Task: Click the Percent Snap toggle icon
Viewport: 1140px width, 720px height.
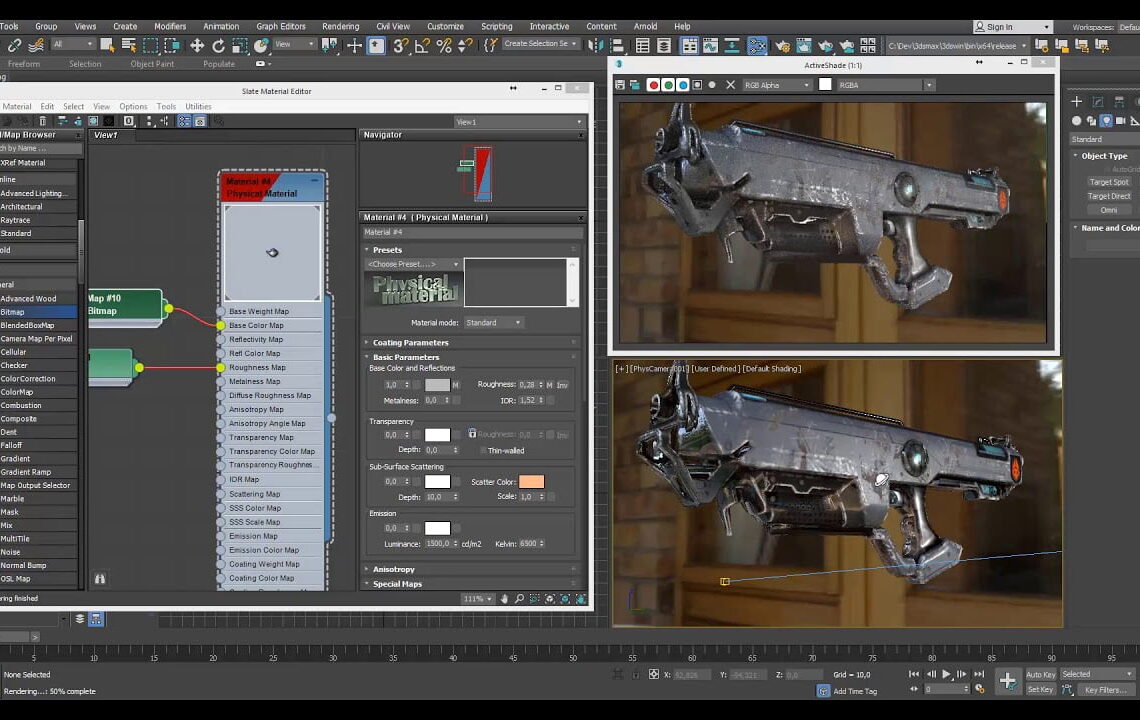Action: click(444, 46)
